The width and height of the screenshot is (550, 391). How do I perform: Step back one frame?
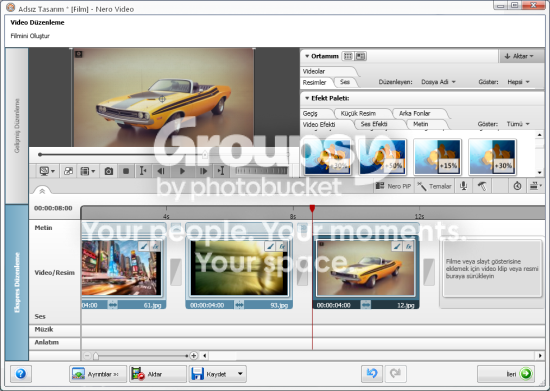pos(161,171)
